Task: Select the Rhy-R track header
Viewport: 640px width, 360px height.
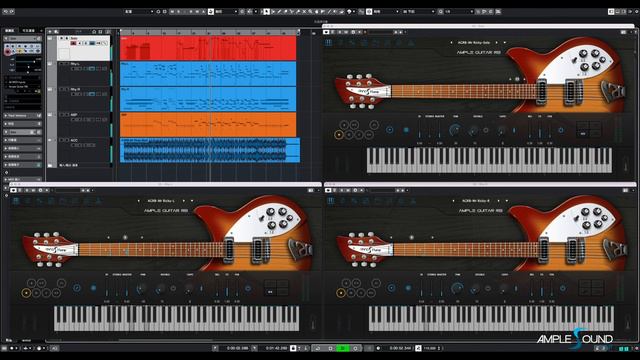Action: pyautogui.click(x=84, y=99)
